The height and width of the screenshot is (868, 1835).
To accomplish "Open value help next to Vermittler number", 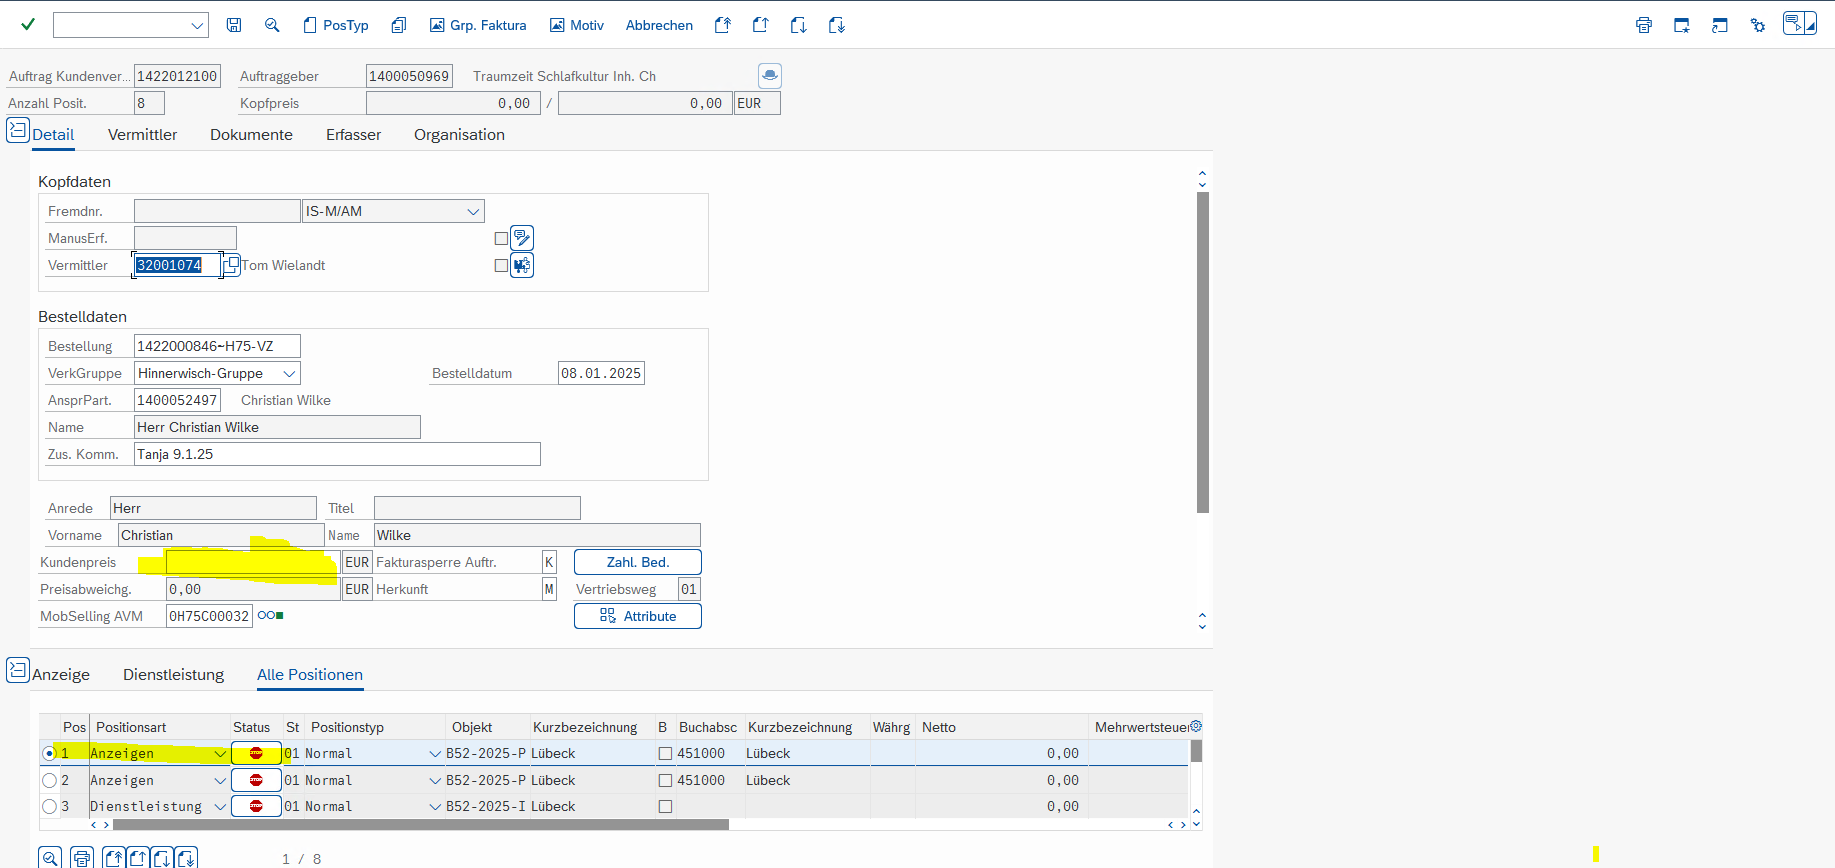I will (x=232, y=265).
